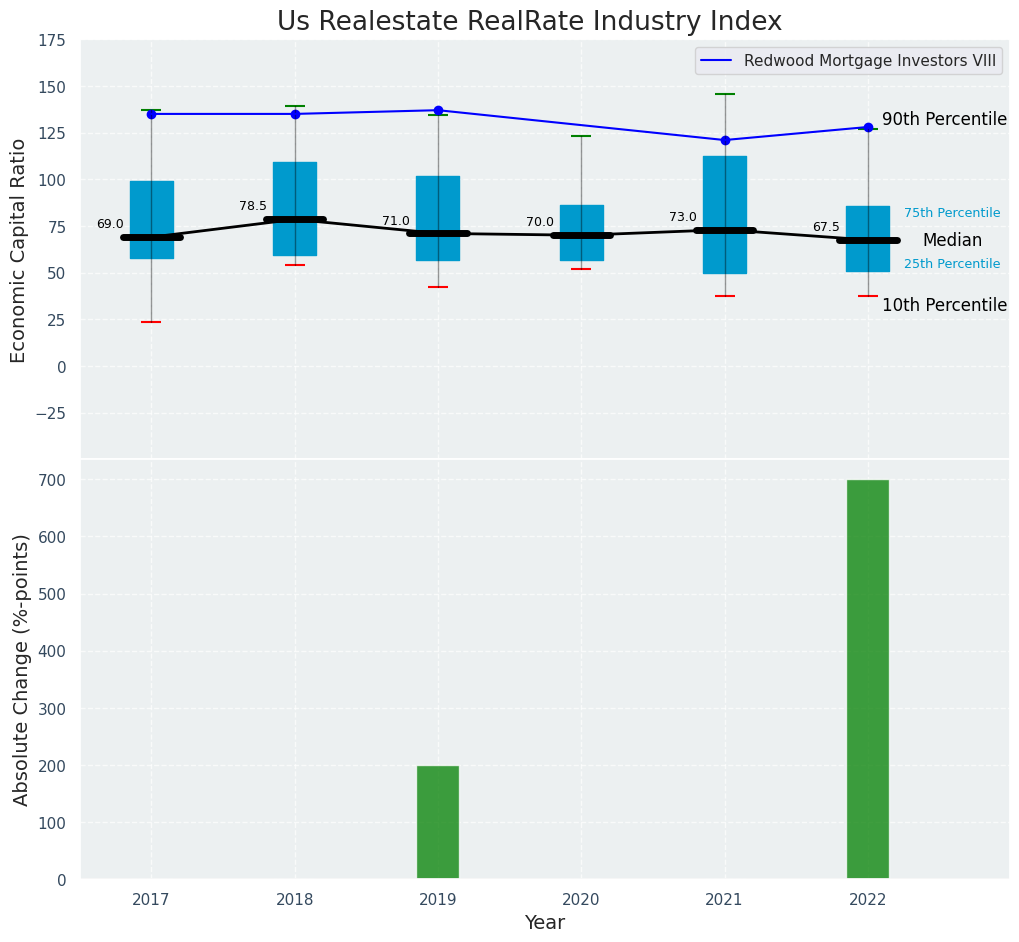Click the 90th Percentile annotation
The width and height of the screenshot is (1019, 942).
click(x=943, y=119)
